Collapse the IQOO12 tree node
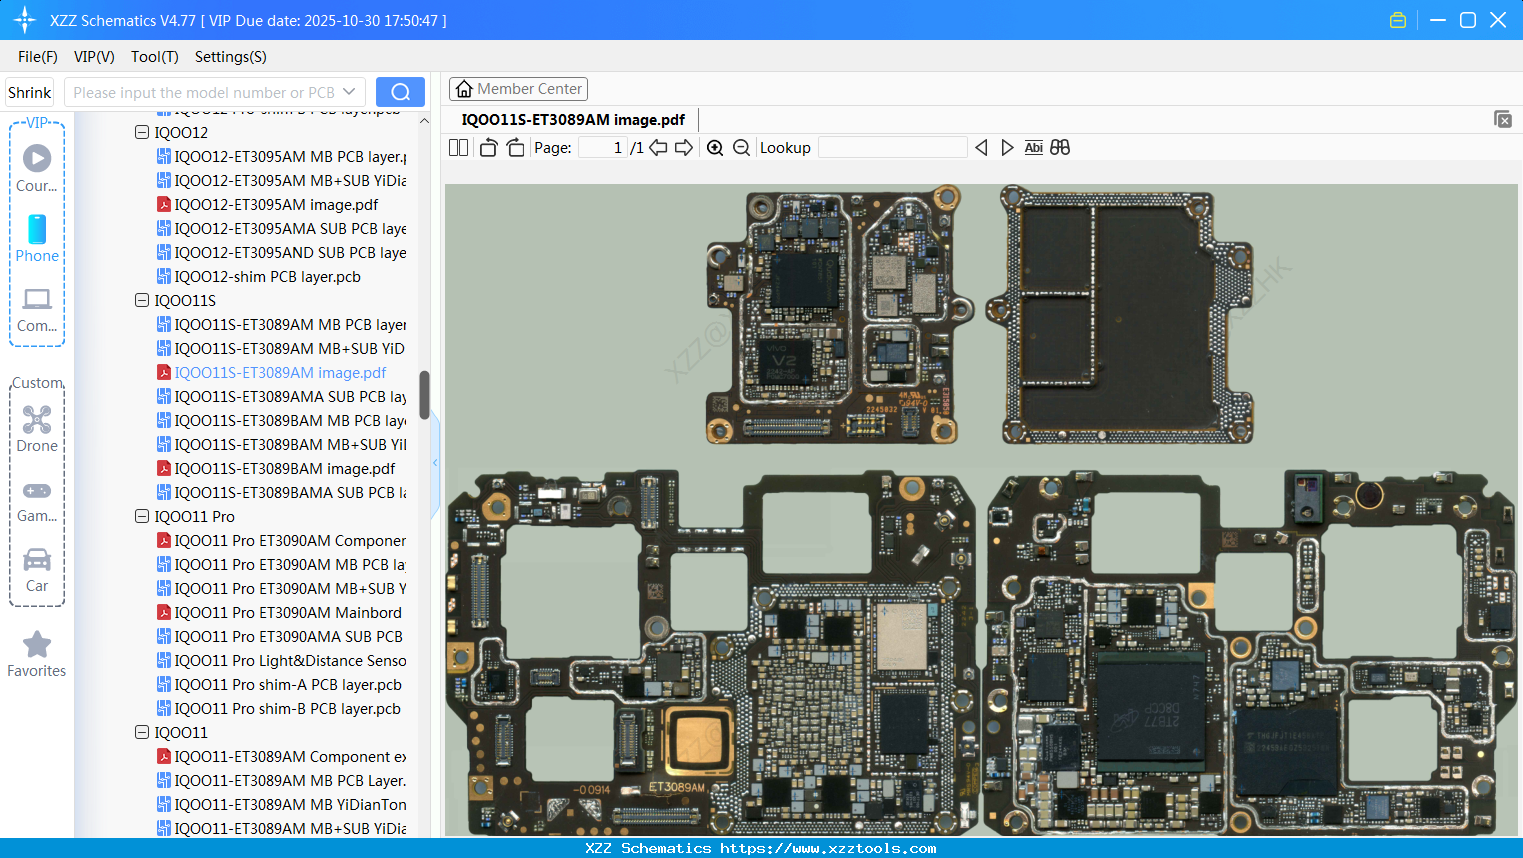 pyautogui.click(x=142, y=132)
